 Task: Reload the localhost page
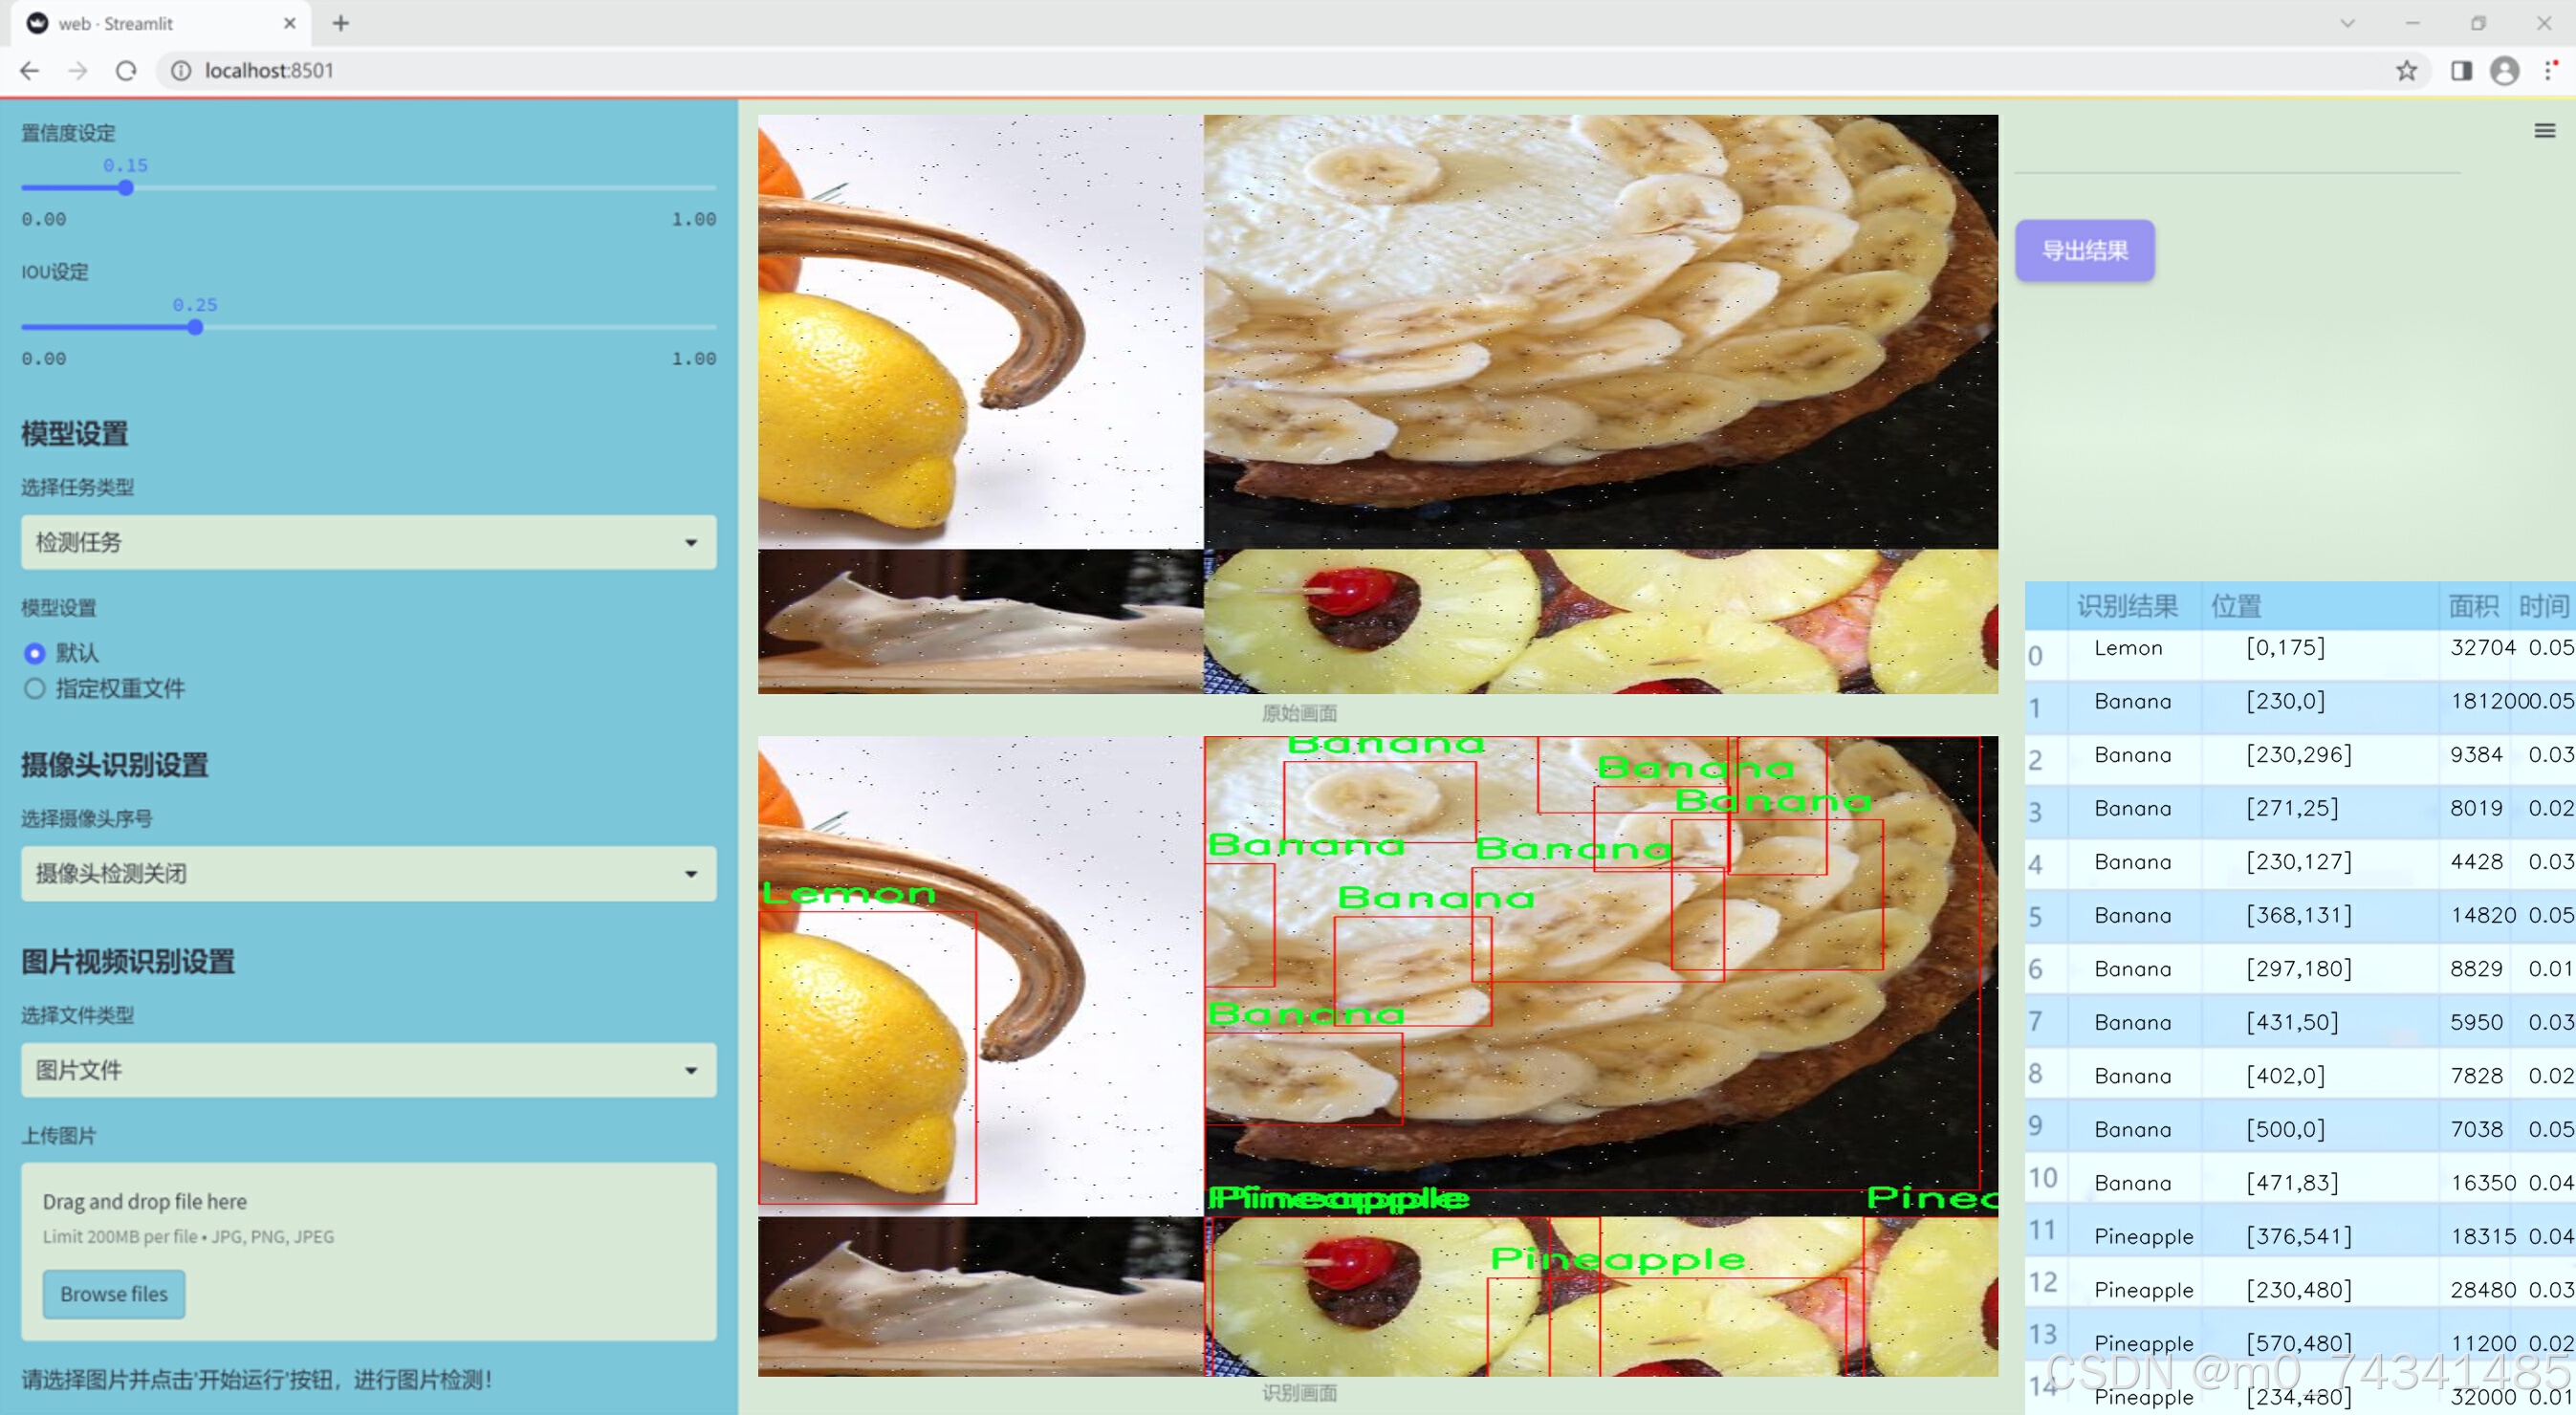126,71
